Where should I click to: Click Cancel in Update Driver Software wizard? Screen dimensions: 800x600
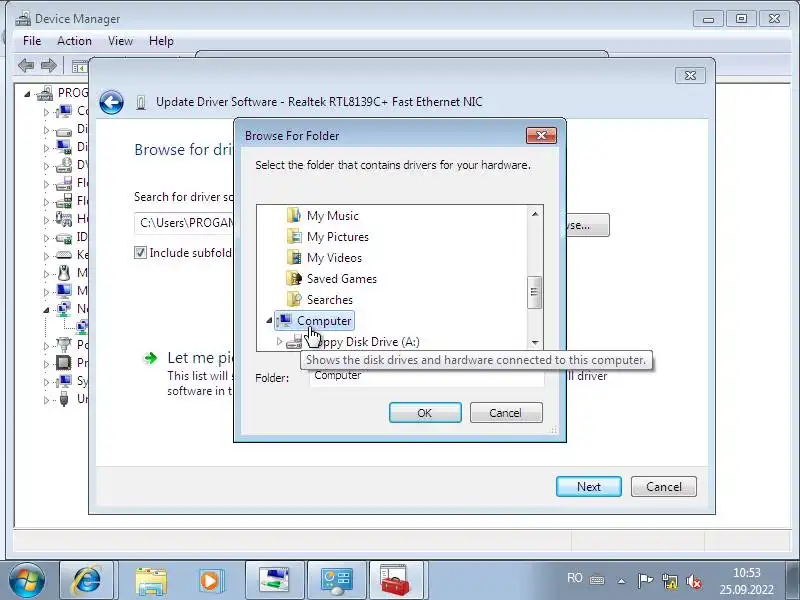tap(663, 486)
